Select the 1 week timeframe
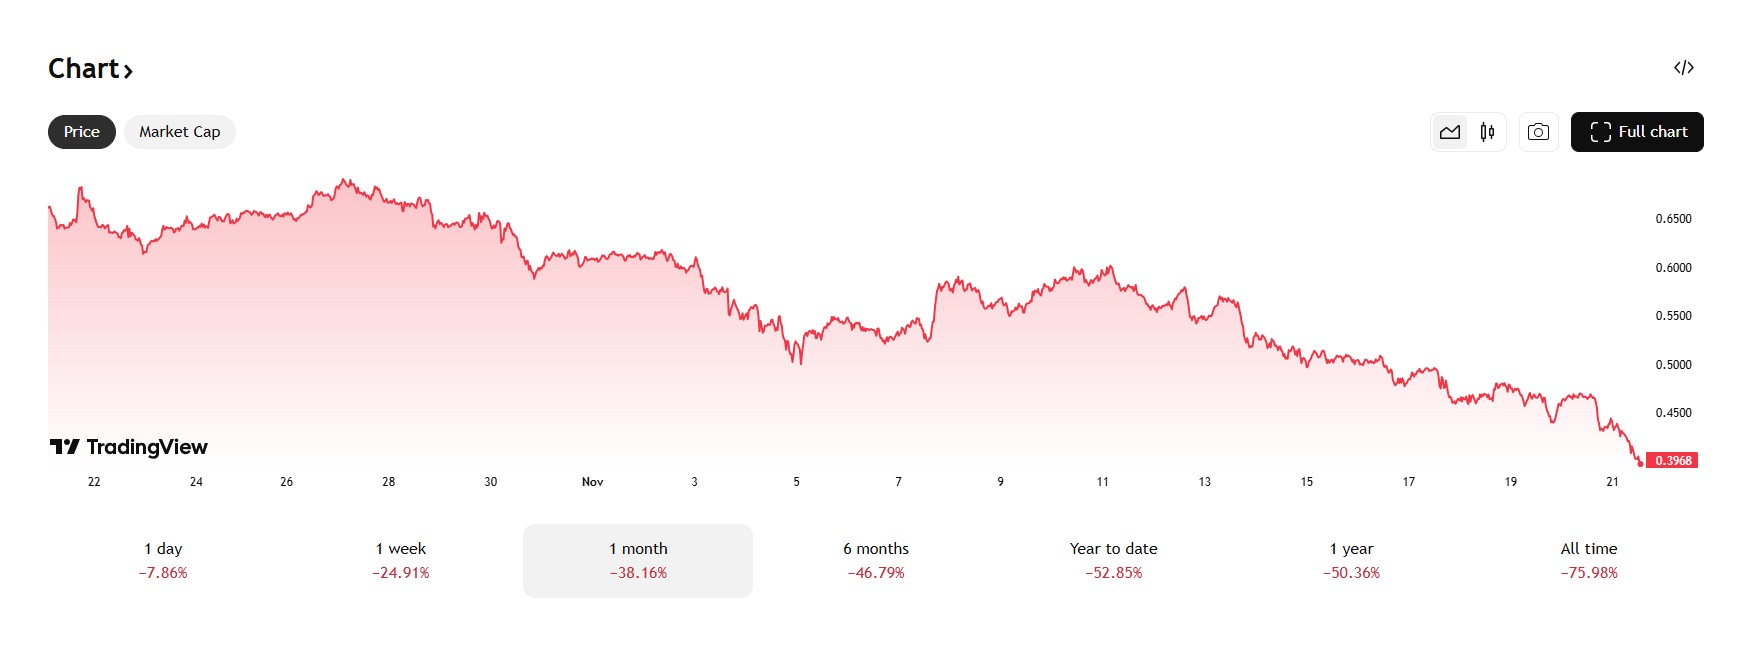This screenshot has width=1757, height=651. point(401,560)
